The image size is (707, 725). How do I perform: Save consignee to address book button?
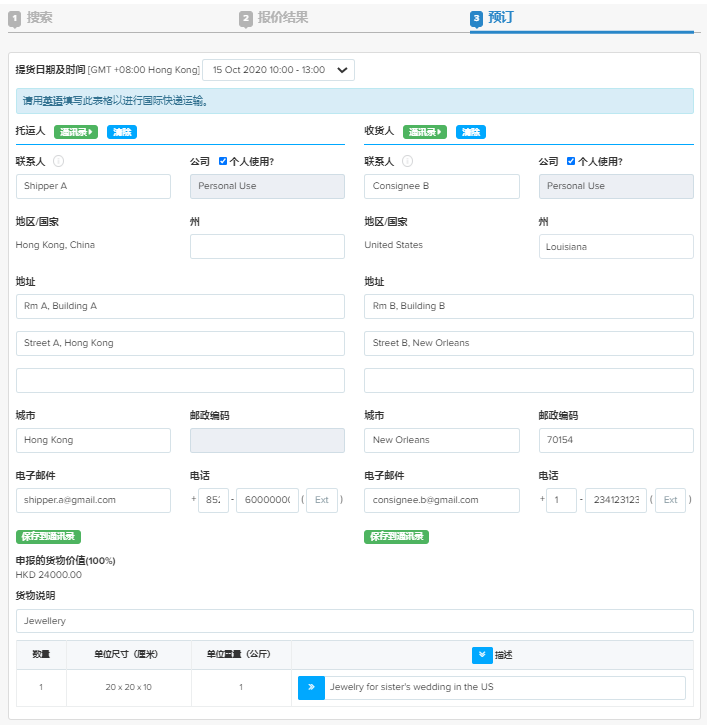396,536
